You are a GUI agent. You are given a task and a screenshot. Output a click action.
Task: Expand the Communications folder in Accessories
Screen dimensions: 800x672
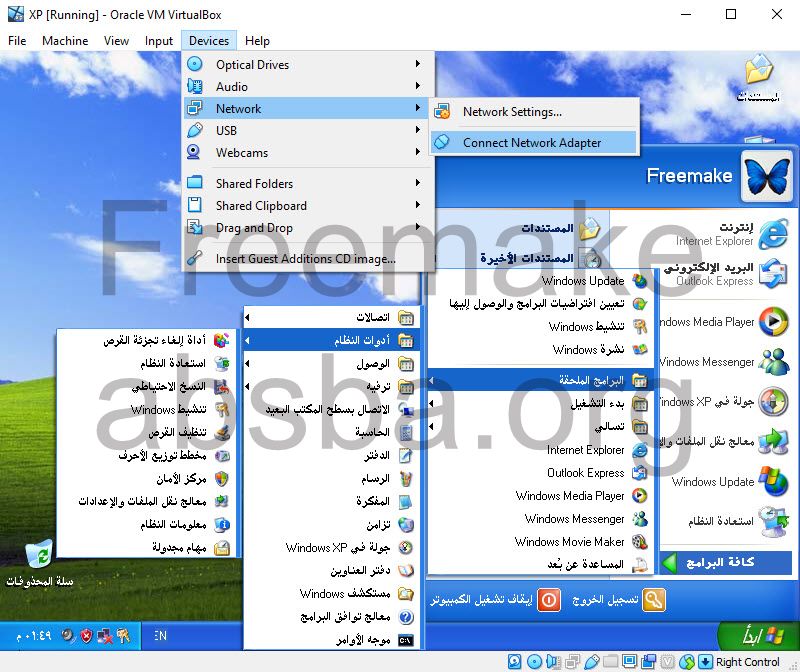pyautogui.click(x=331, y=317)
